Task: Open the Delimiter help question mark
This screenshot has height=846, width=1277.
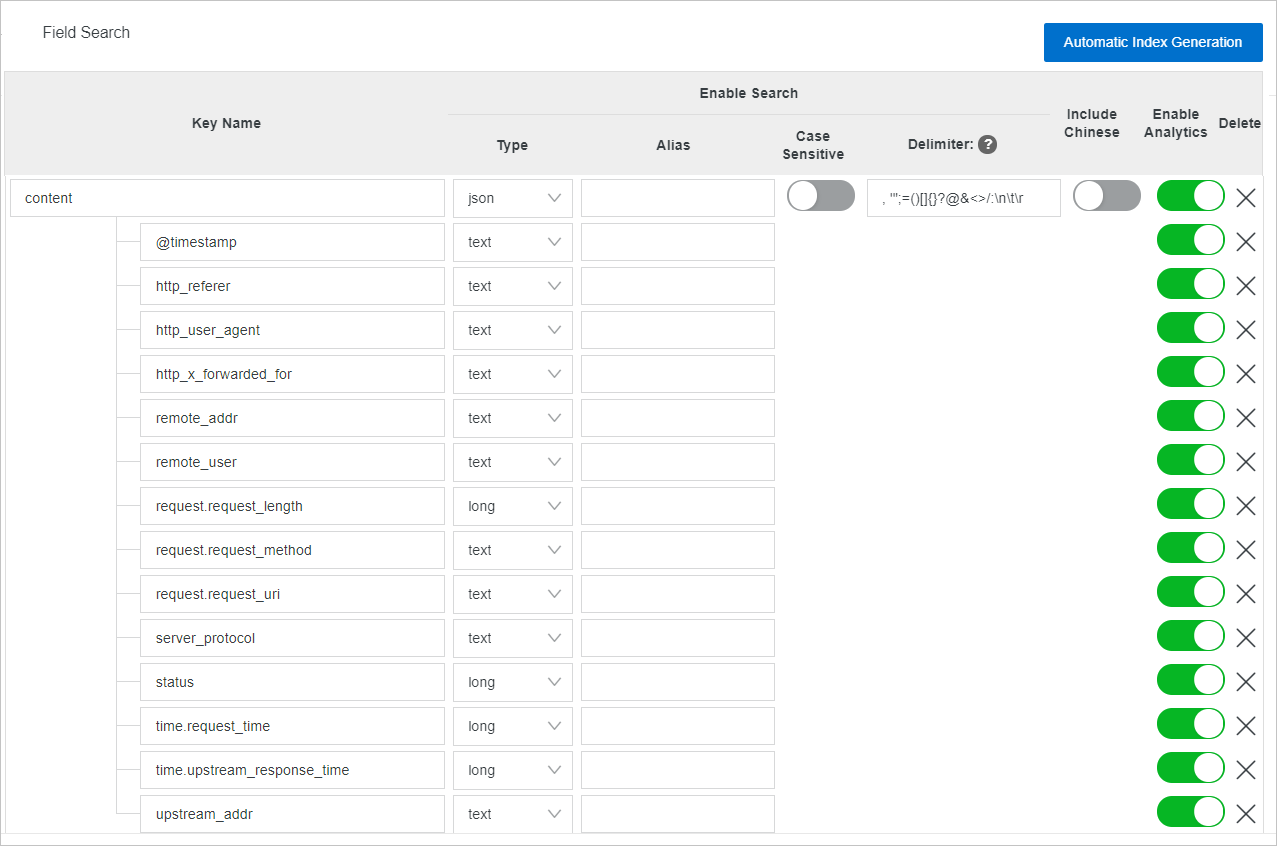Action: pos(987,144)
